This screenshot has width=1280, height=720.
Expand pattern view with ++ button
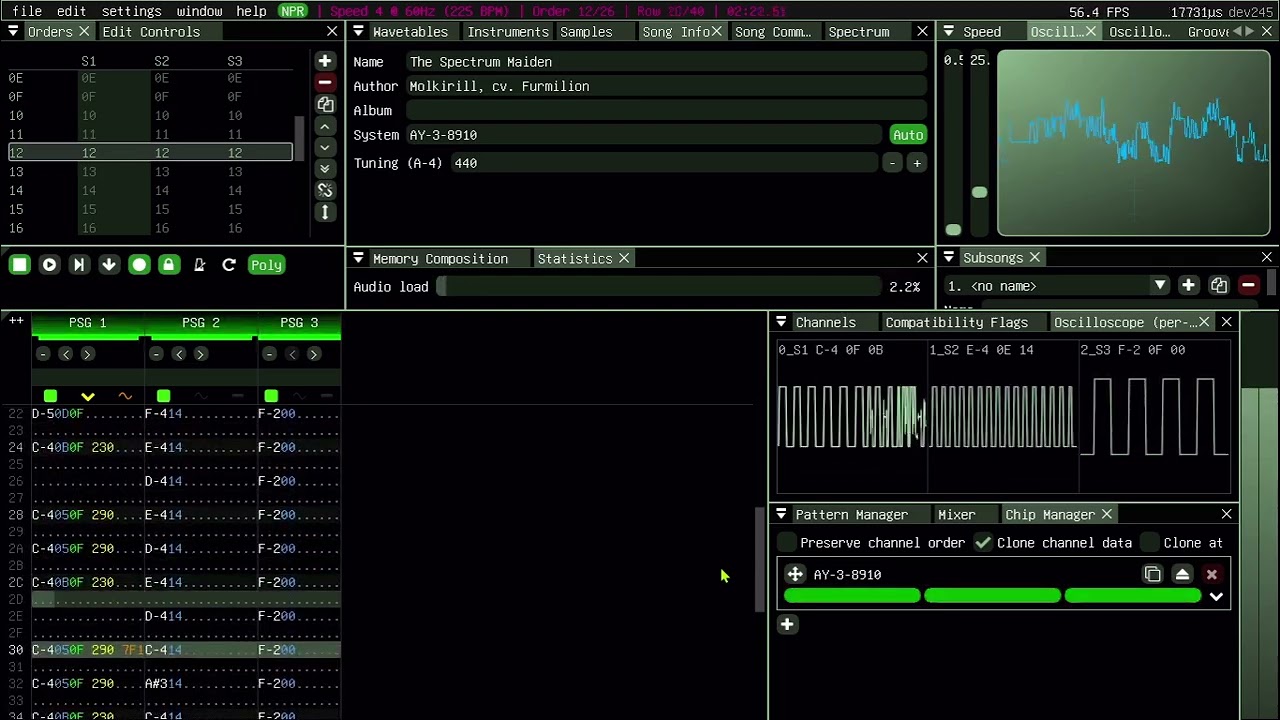[16, 321]
